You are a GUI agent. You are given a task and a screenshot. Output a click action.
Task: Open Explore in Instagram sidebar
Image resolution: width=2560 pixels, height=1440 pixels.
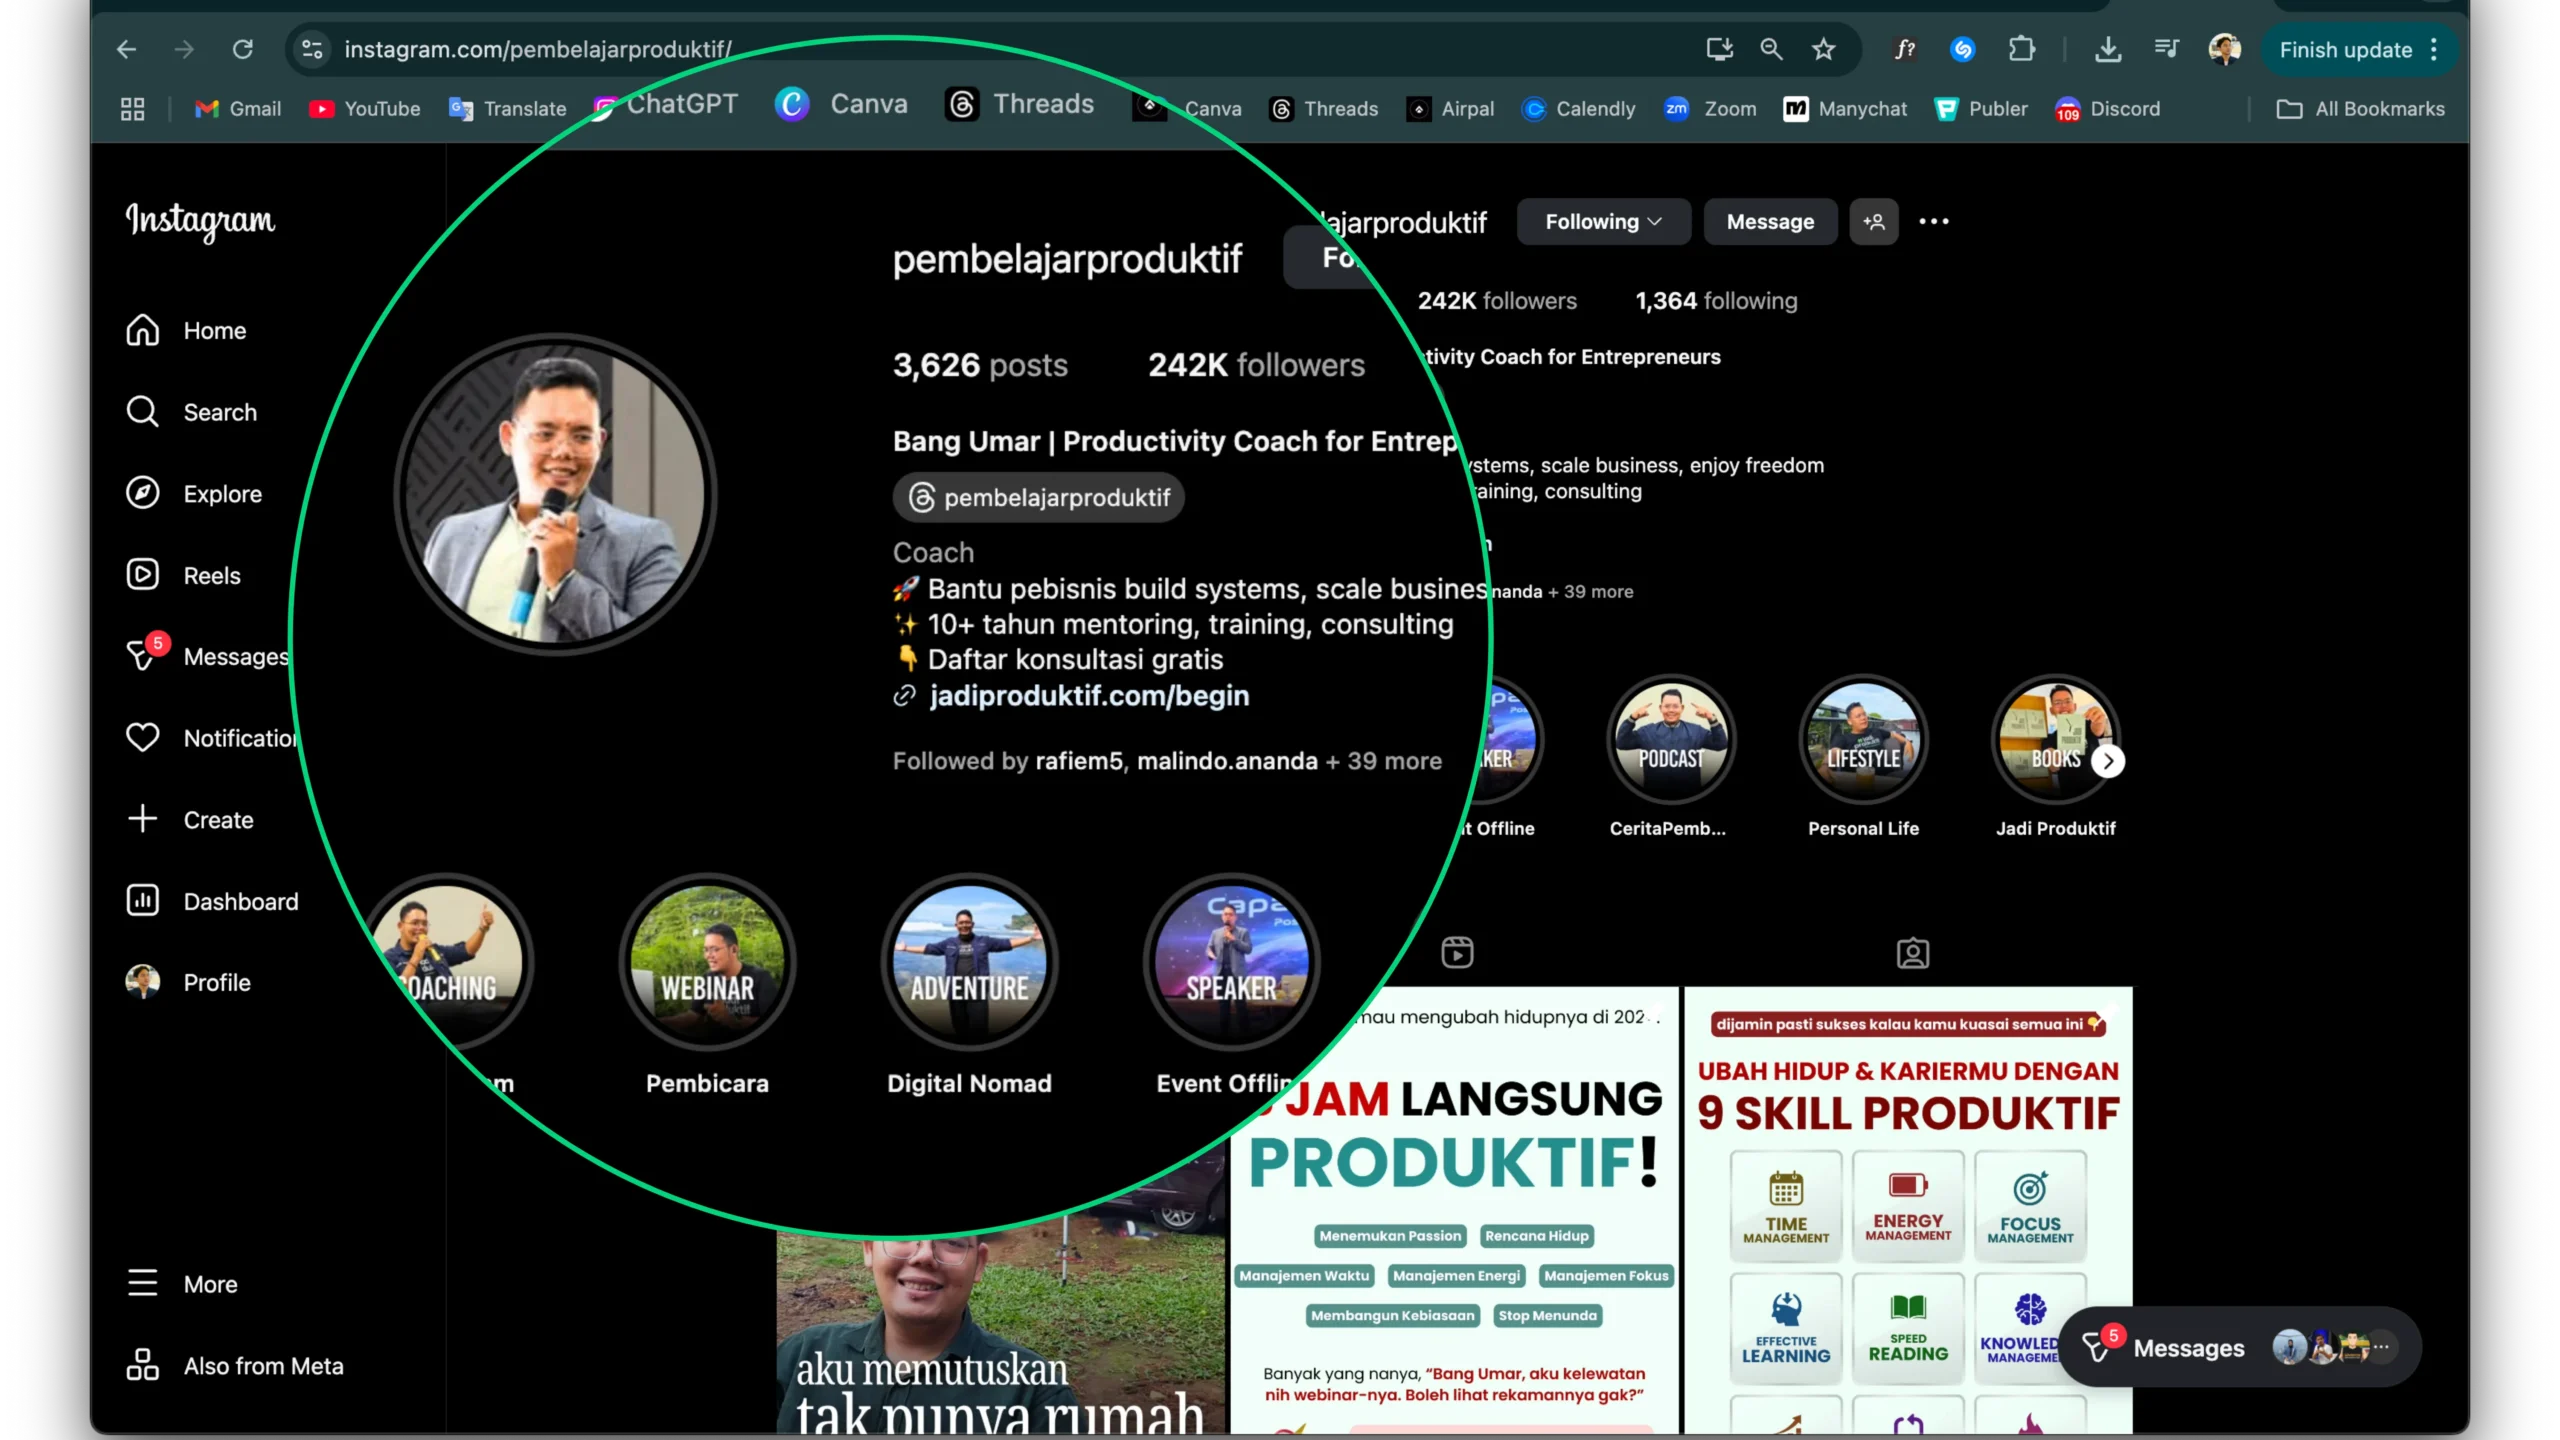194,494
